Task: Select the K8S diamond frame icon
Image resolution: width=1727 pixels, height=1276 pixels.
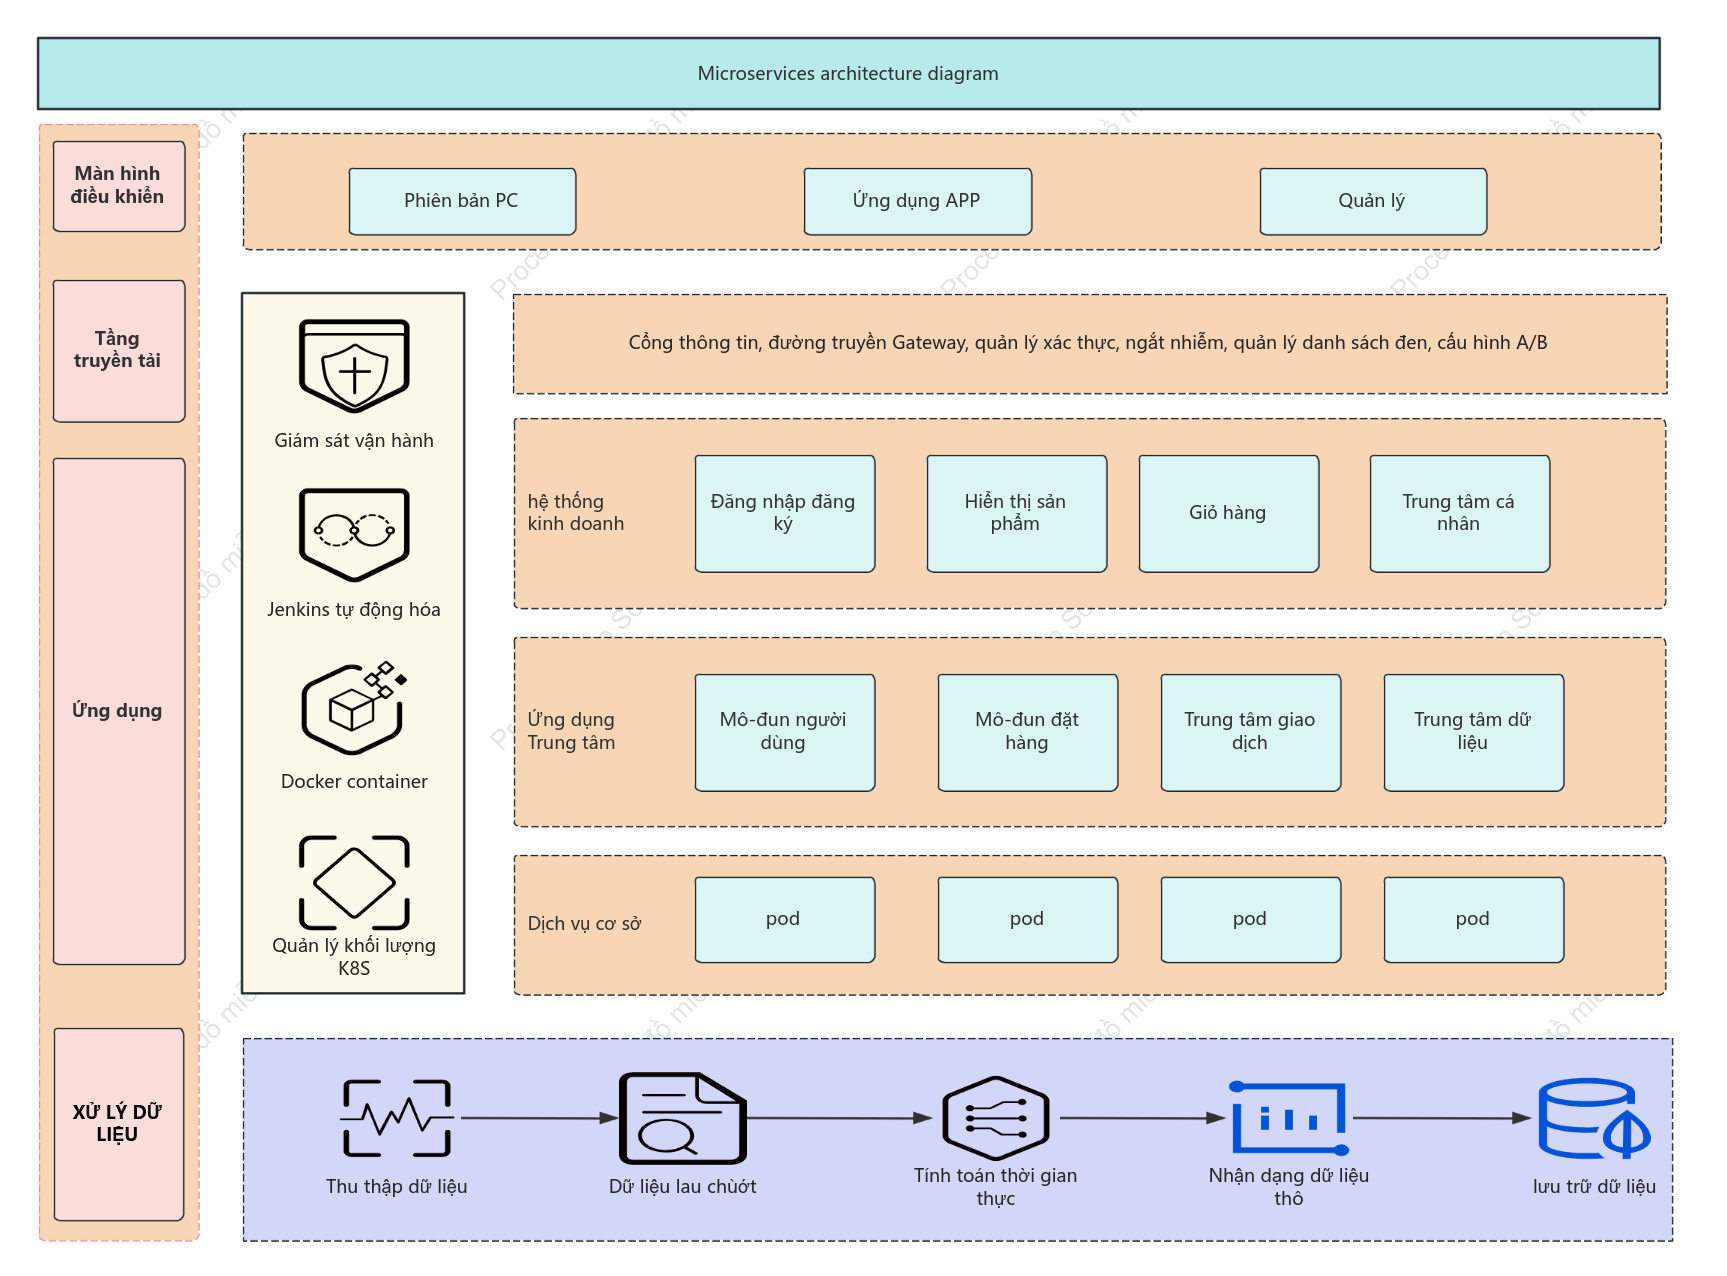Action: pyautogui.click(x=354, y=883)
